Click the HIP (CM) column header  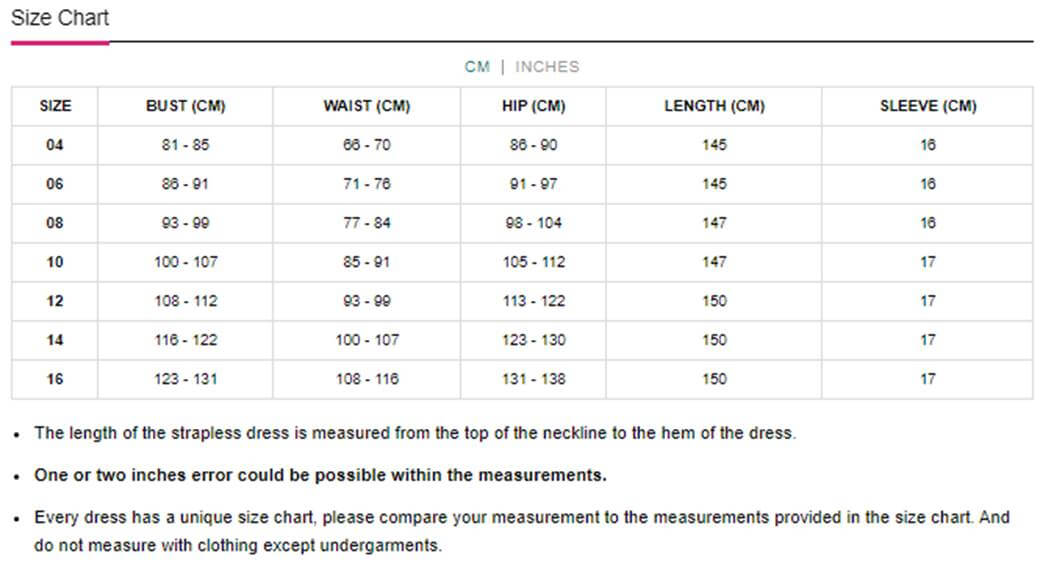click(533, 106)
